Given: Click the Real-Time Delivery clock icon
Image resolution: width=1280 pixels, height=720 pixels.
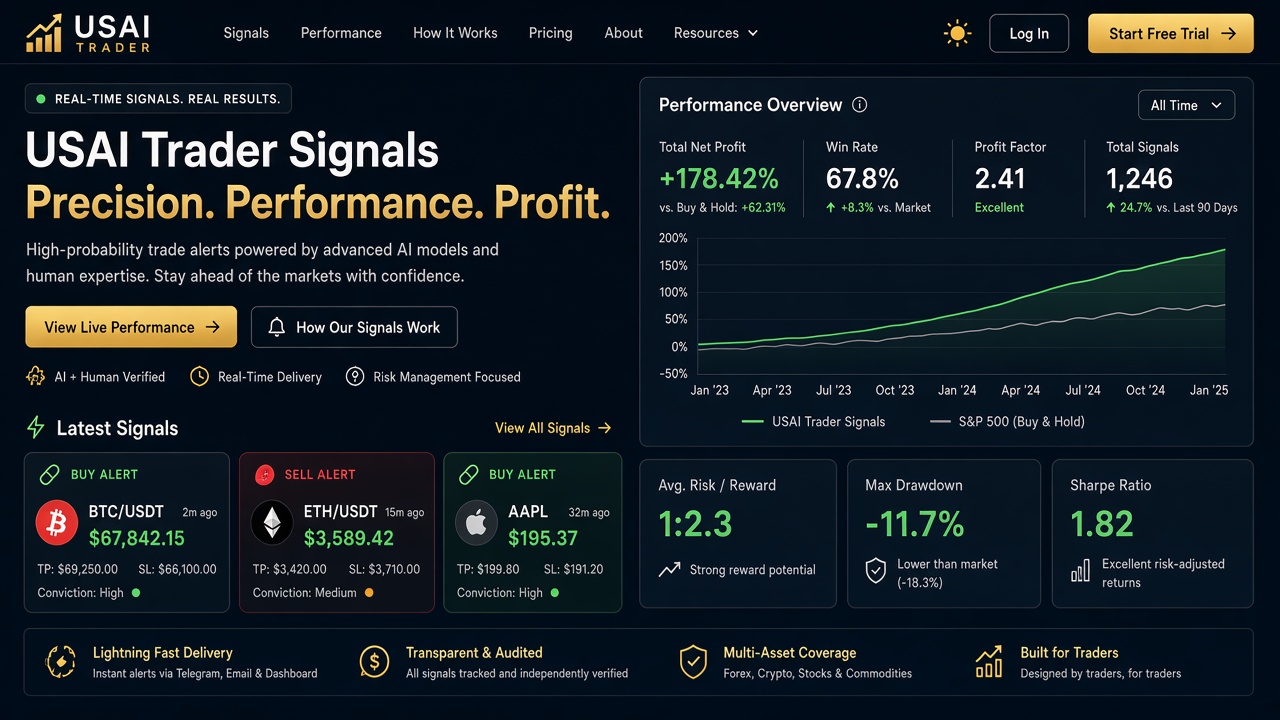Looking at the screenshot, I should [200, 377].
